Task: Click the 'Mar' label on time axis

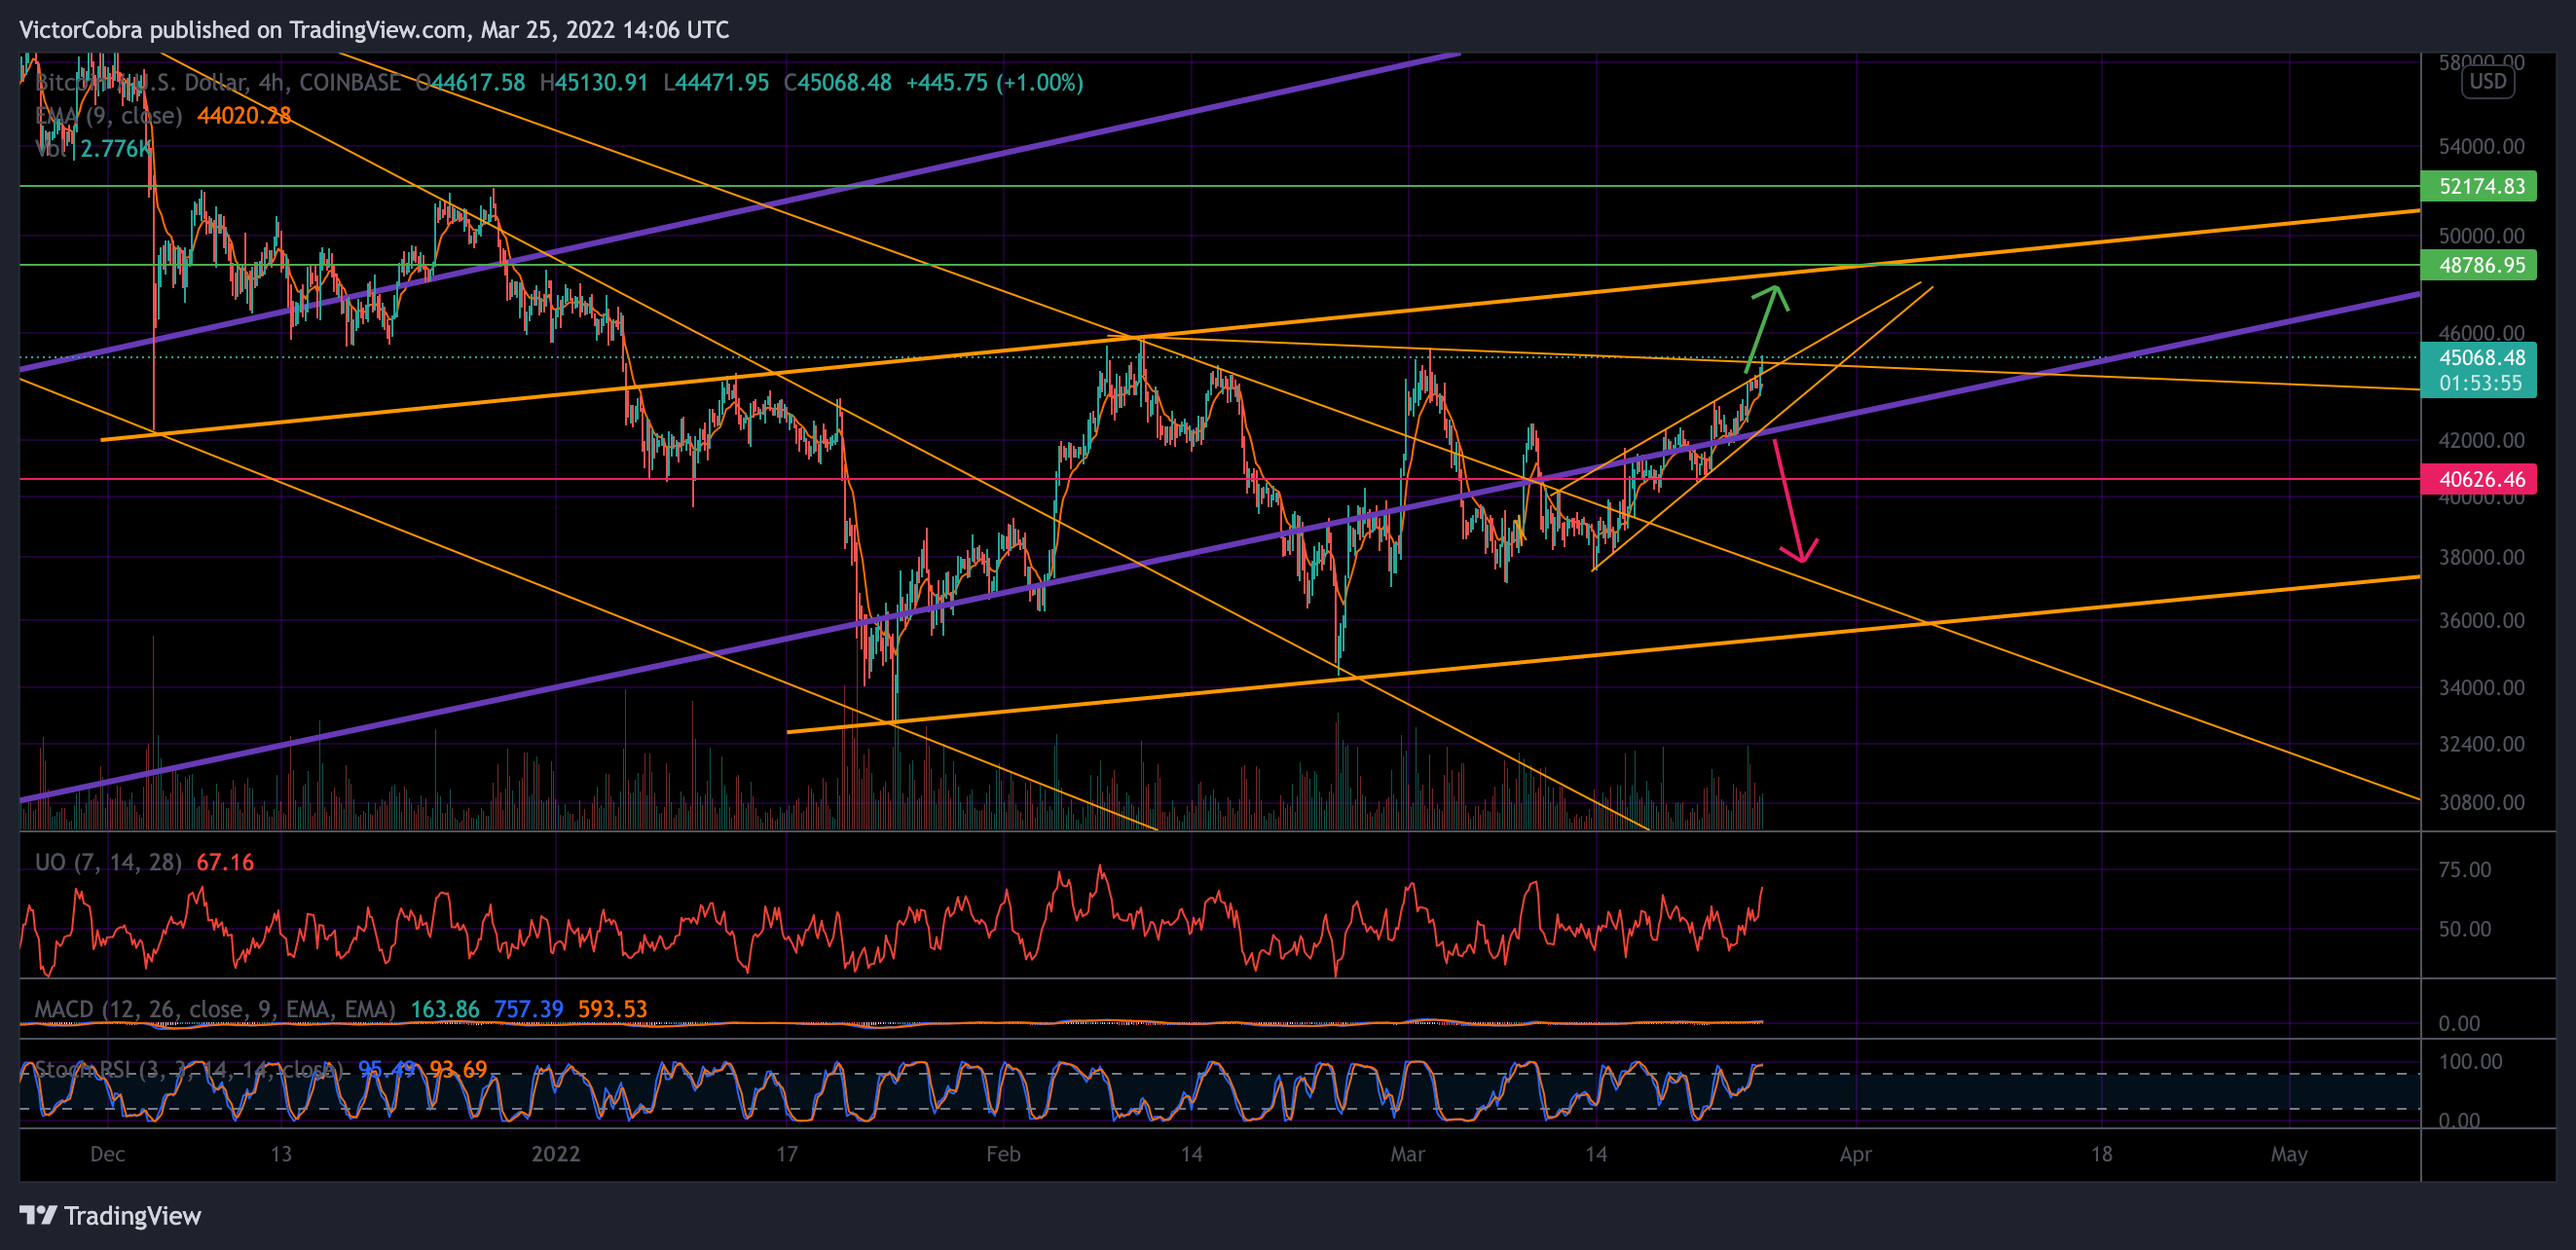Action: 1407,1154
